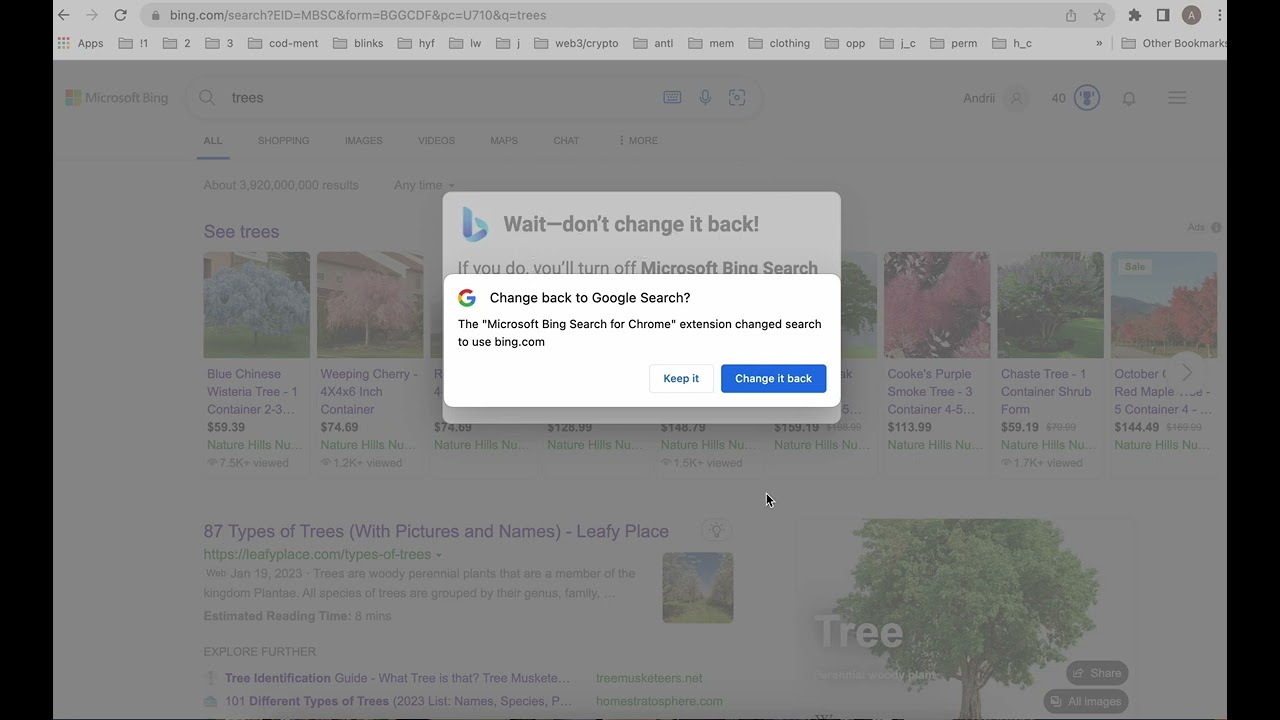The image size is (1280, 720).
Task: Click treemusketeers.net link
Action: pyautogui.click(x=649, y=678)
